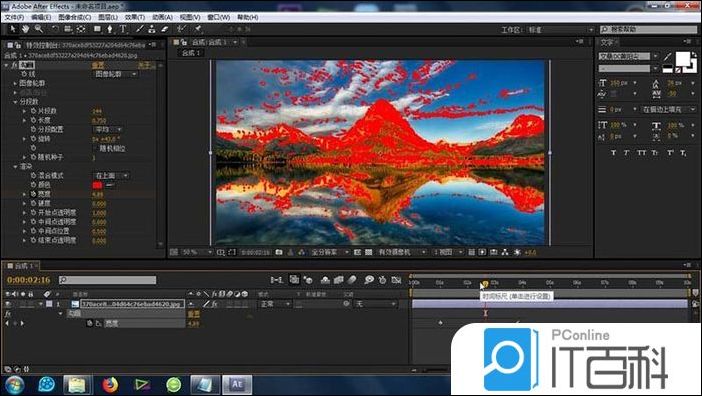Open the resolution dropdown showing 全分辨率
The image size is (702, 396).
(330, 252)
